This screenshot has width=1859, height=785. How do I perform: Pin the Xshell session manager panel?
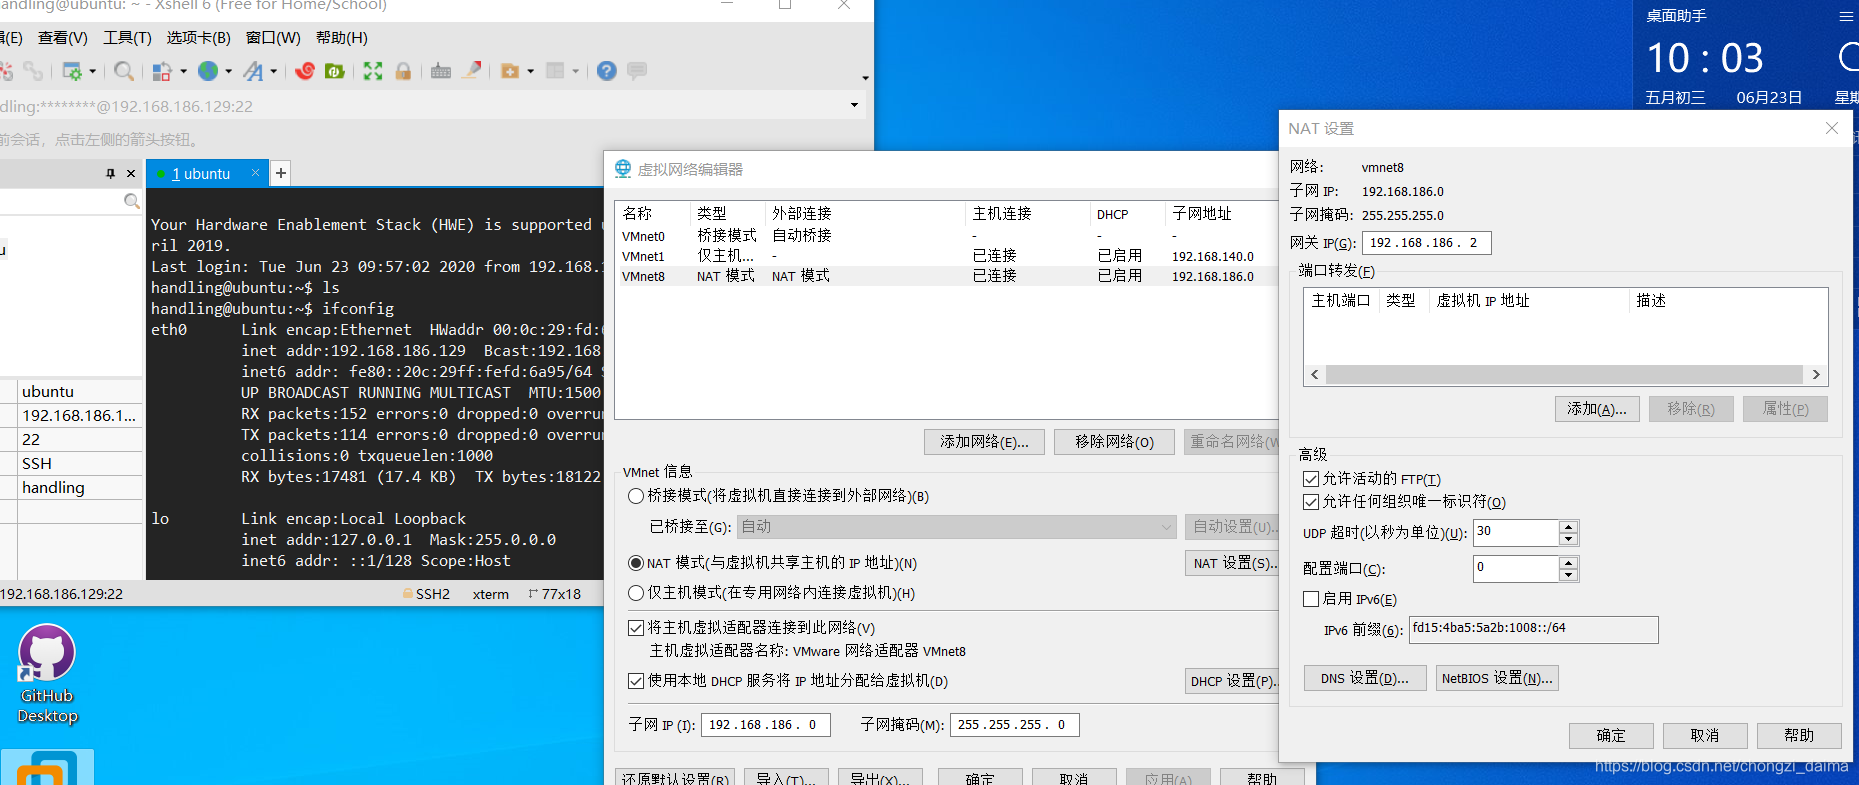tap(110, 173)
